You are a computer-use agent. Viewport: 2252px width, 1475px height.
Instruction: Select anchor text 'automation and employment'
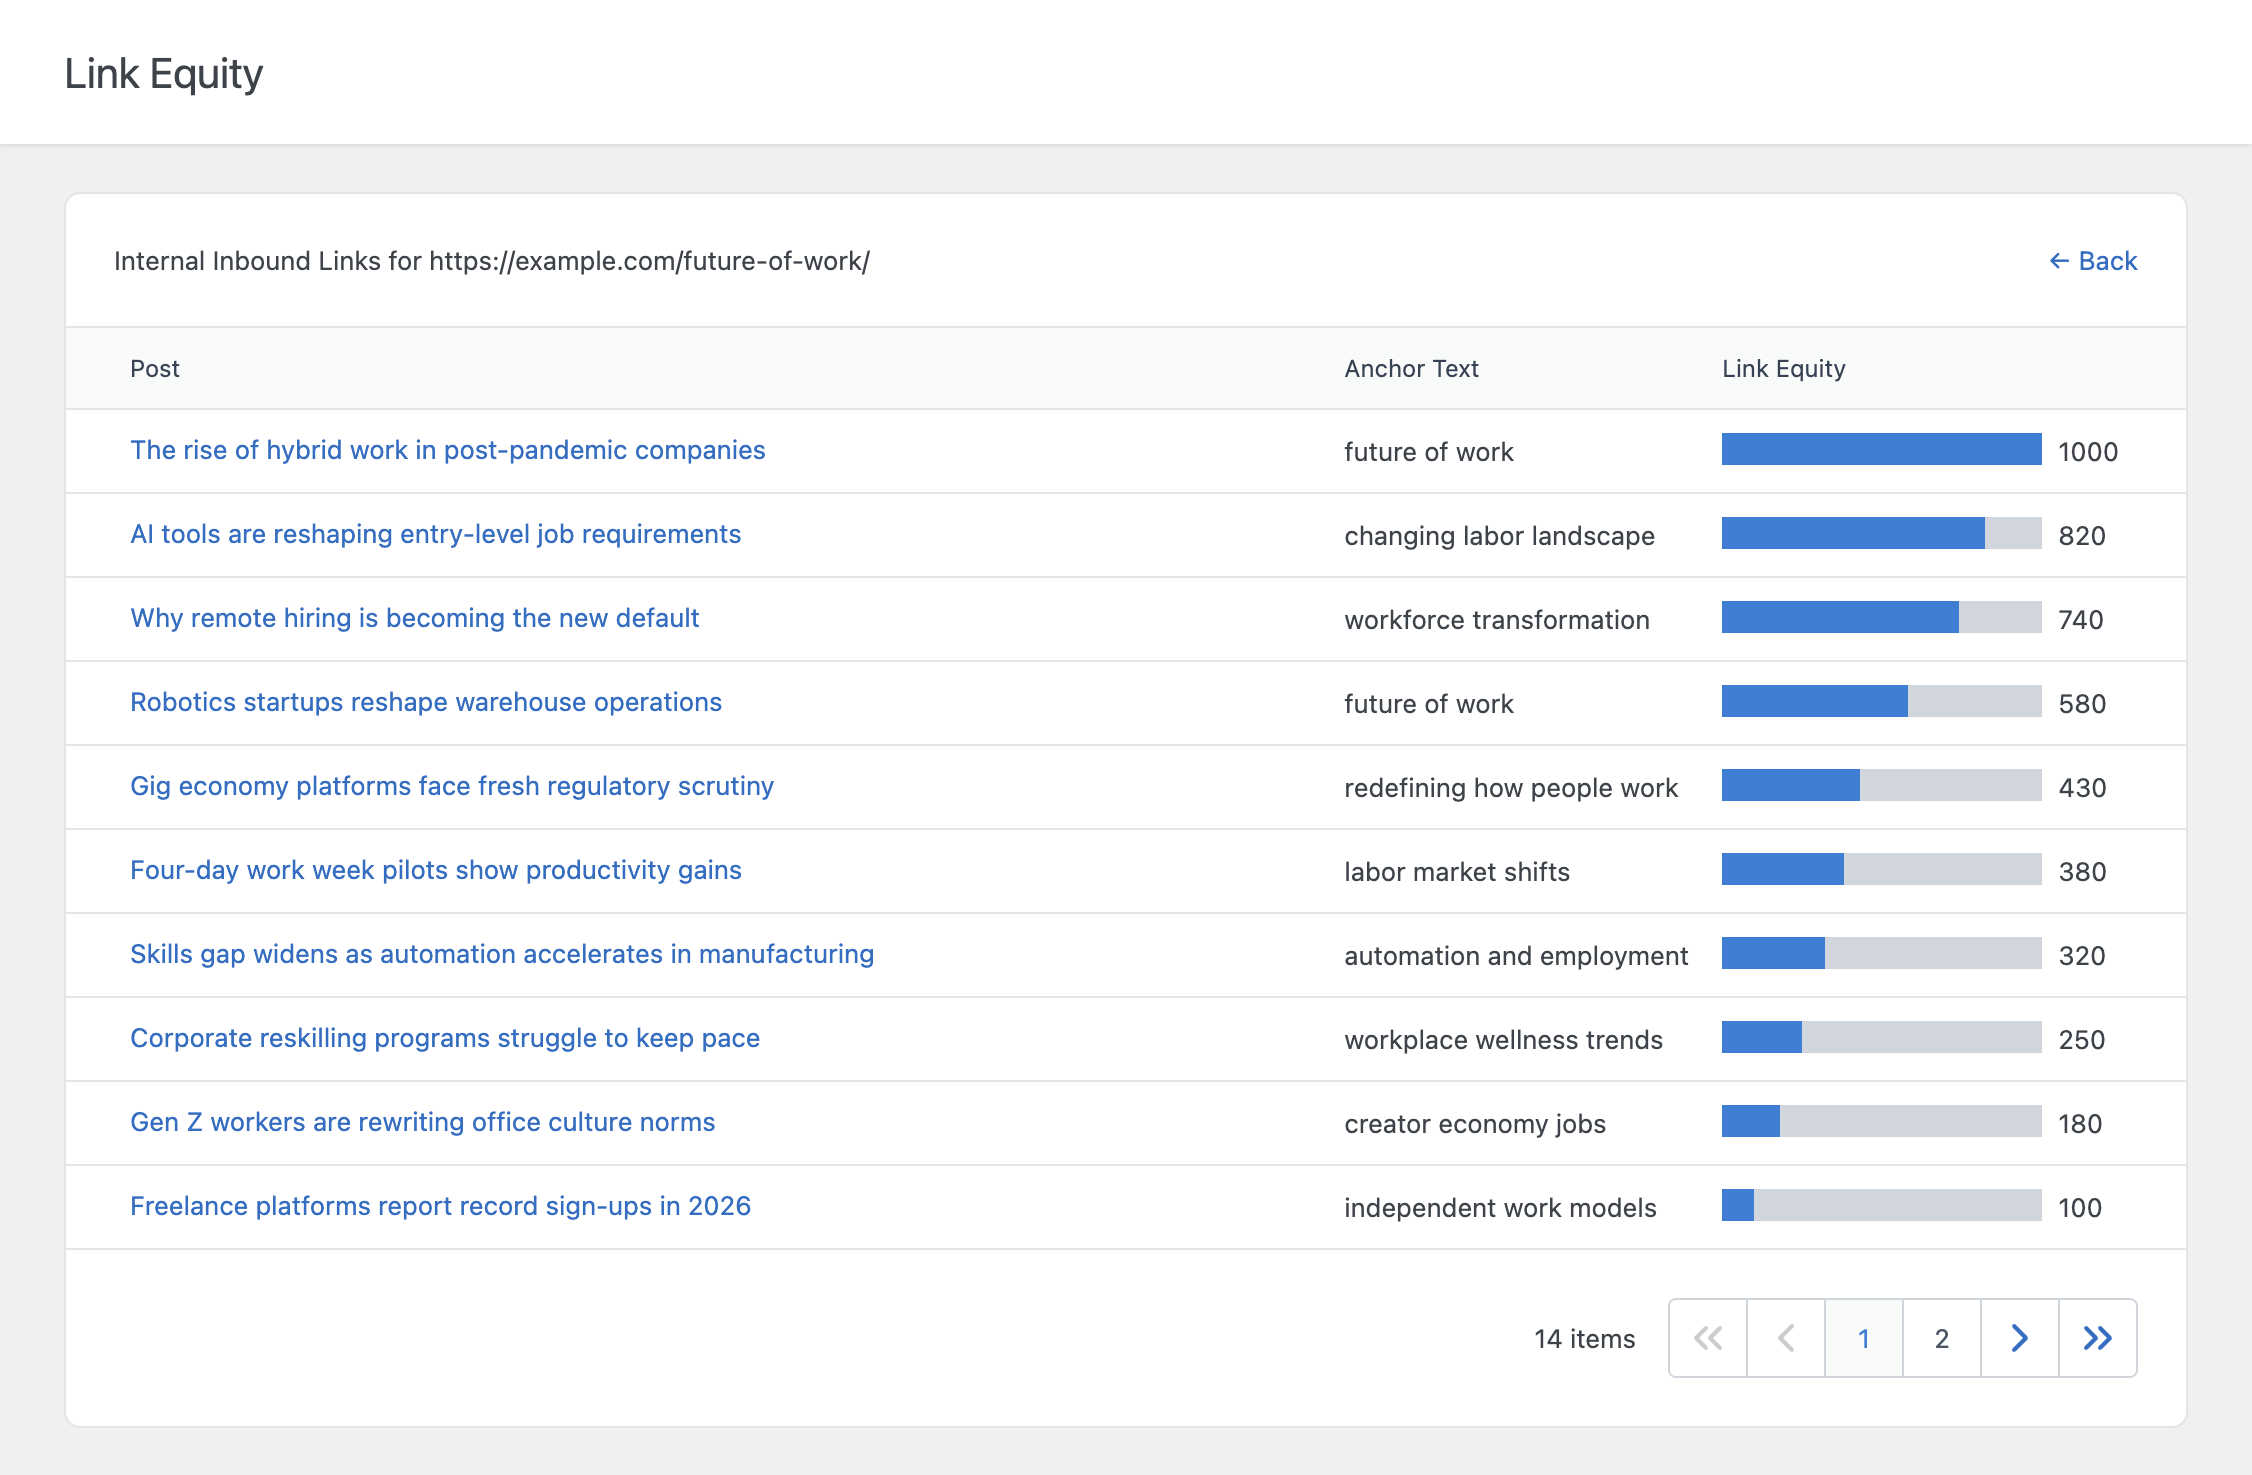click(x=1516, y=956)
